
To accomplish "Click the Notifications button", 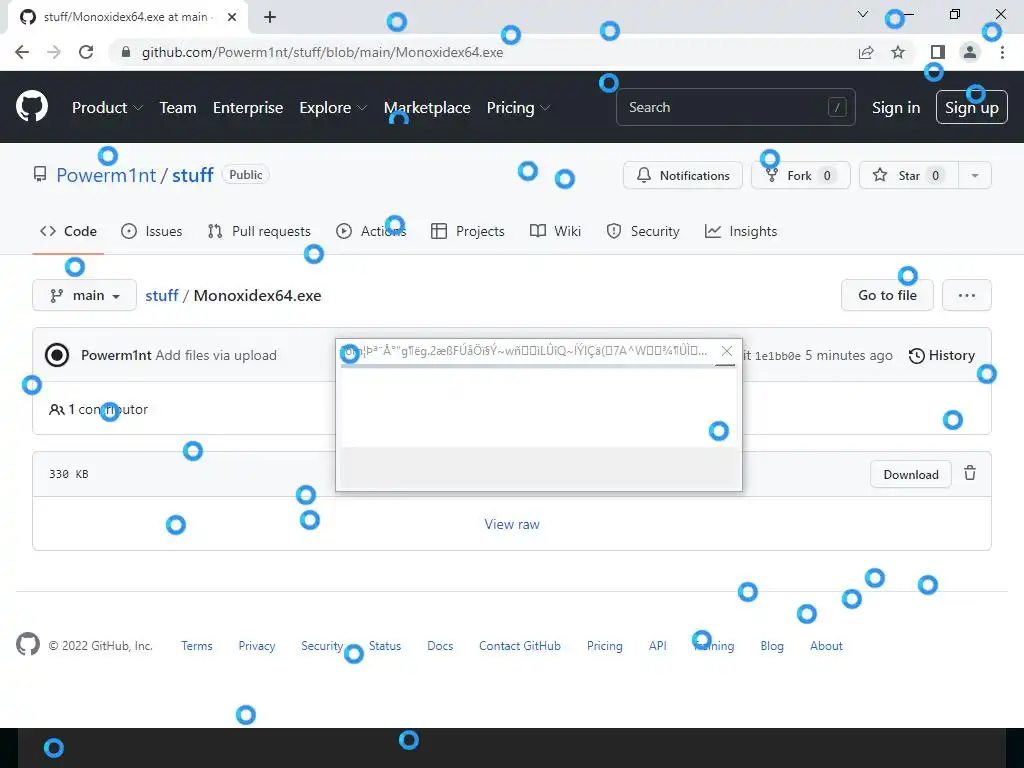I will pos(682,175).
